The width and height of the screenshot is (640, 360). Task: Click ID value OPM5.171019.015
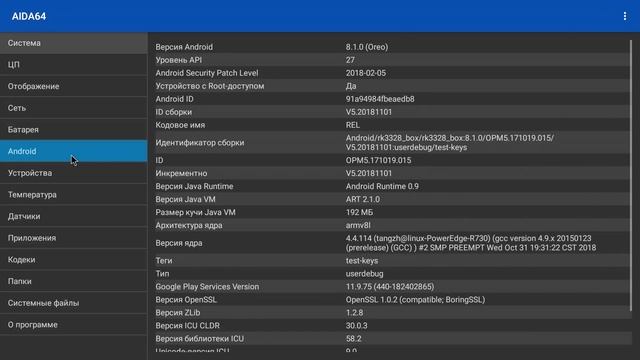tap(378, 160)
